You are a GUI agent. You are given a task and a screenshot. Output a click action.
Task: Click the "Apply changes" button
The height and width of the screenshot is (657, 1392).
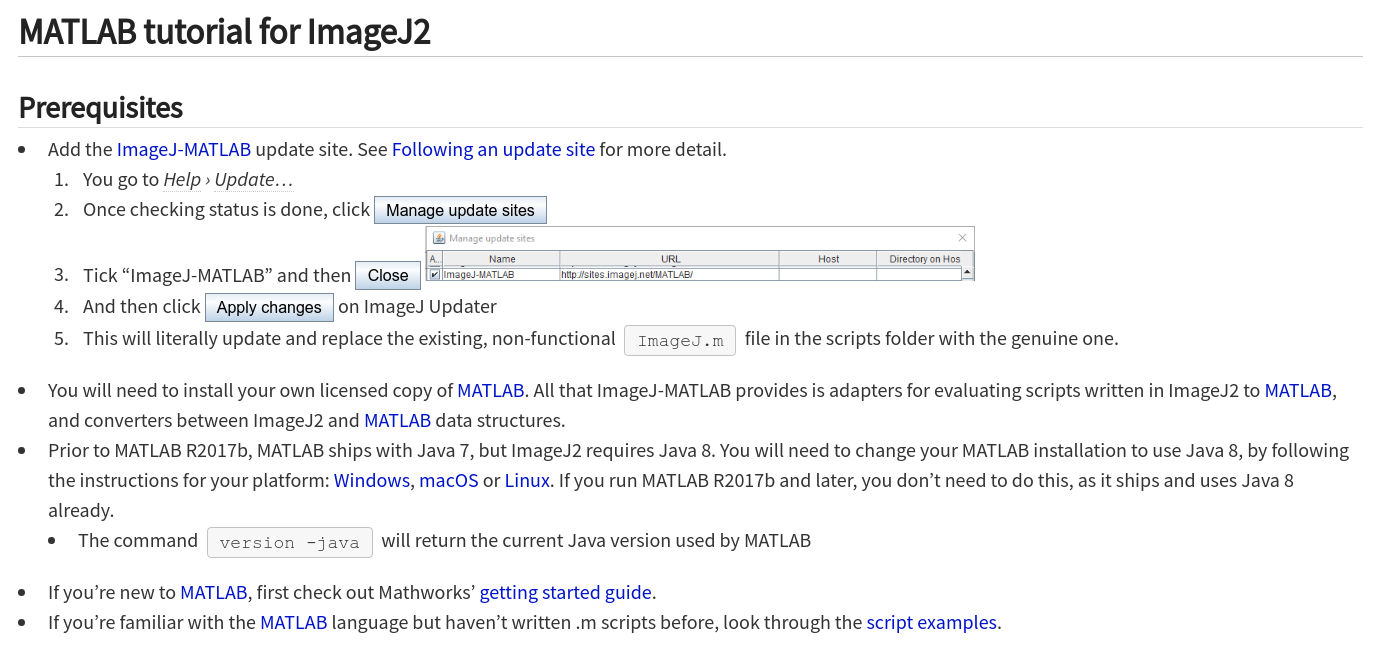pos(269,307)
